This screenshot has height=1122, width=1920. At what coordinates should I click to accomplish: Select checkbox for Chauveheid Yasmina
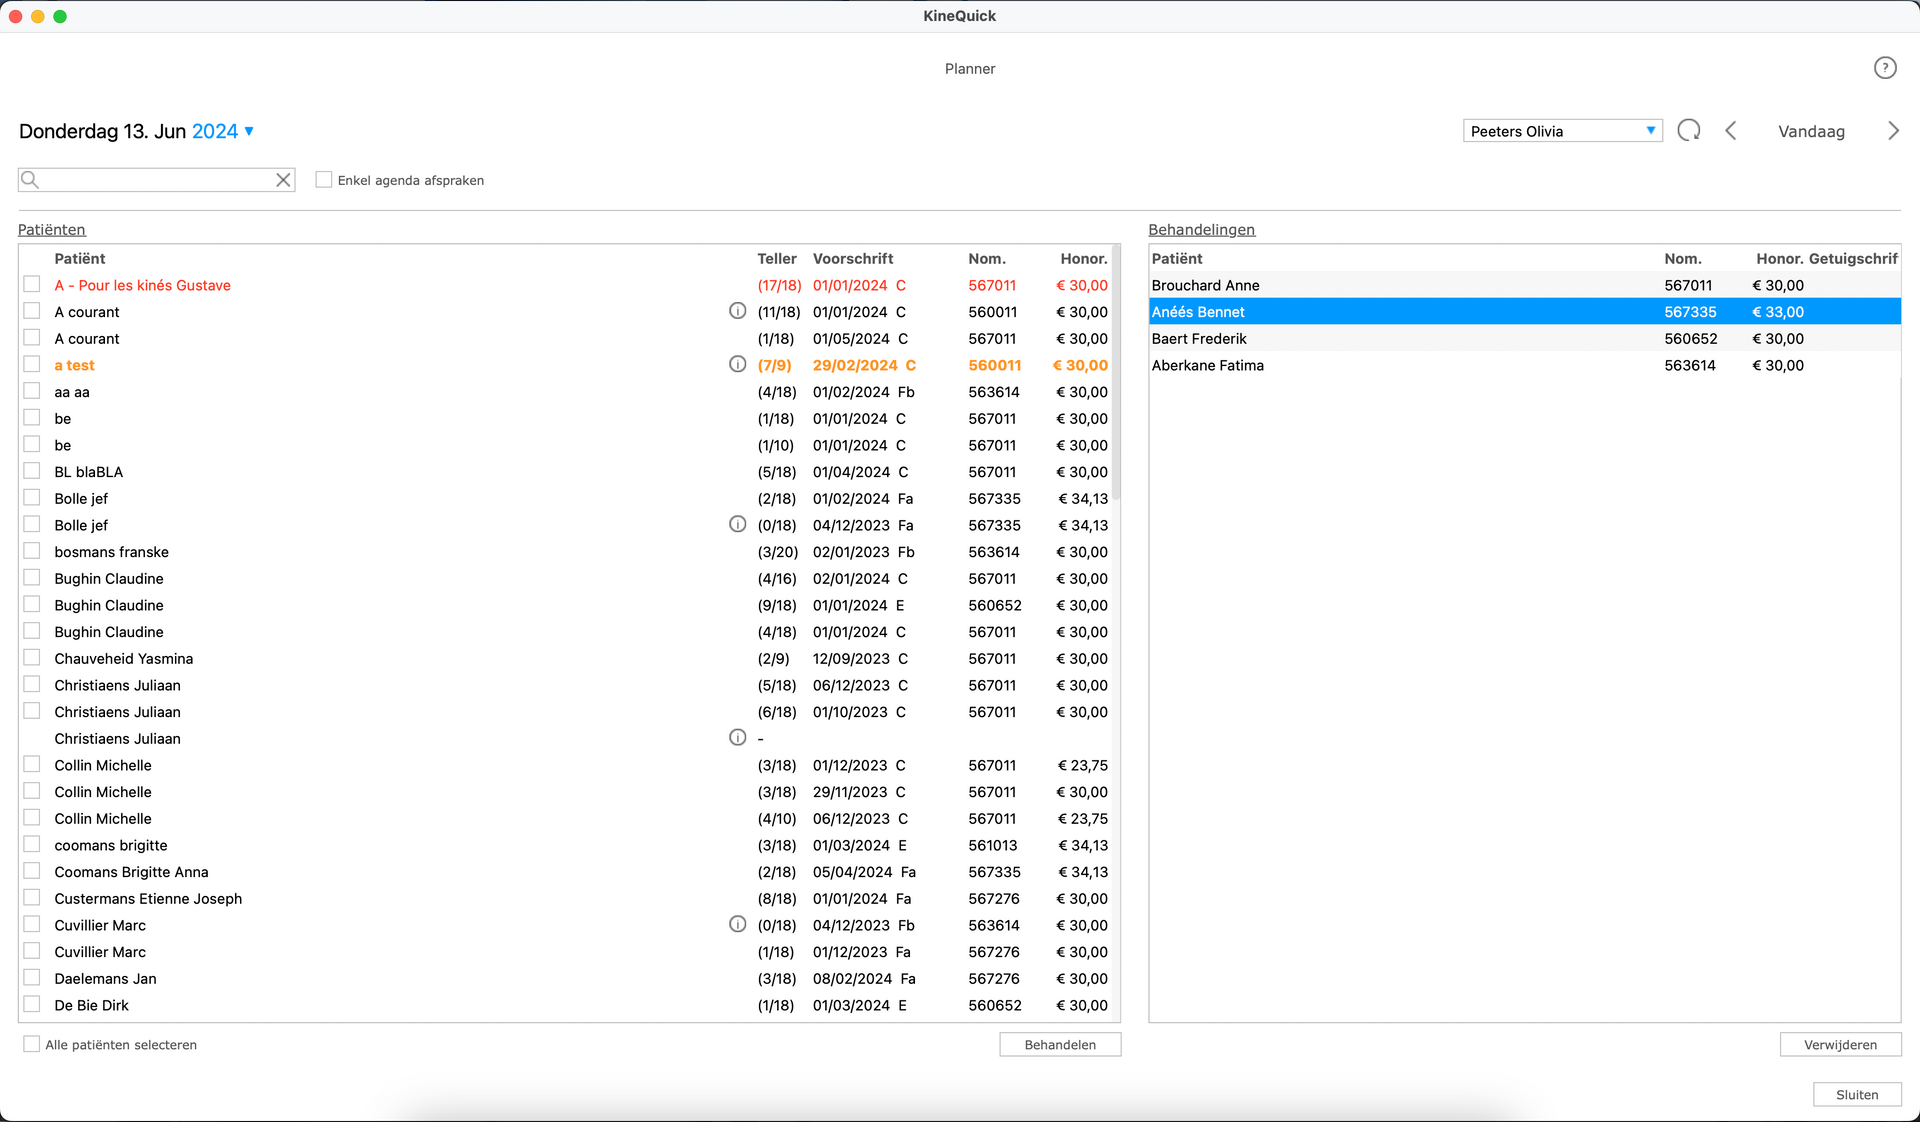[x=32, y=658]
